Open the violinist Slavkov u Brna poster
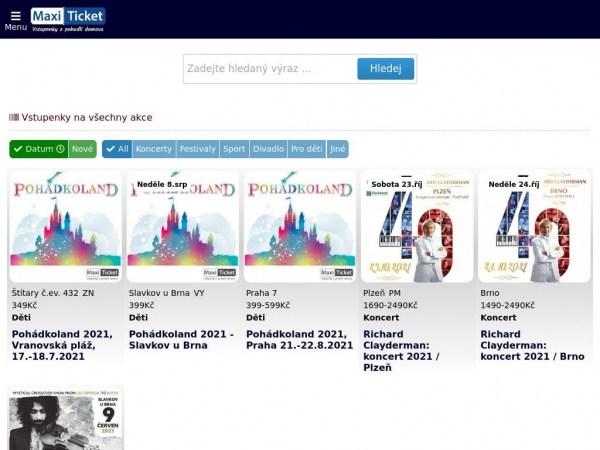Screen dimensions: 600x450 click(x=65, y=419)
